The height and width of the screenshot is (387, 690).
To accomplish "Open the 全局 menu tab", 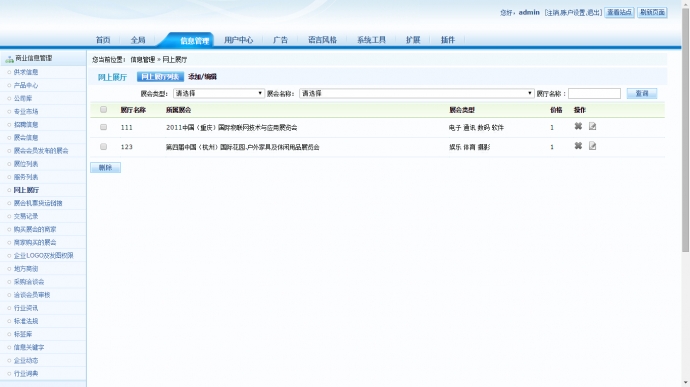I will (x=138, y=40).
